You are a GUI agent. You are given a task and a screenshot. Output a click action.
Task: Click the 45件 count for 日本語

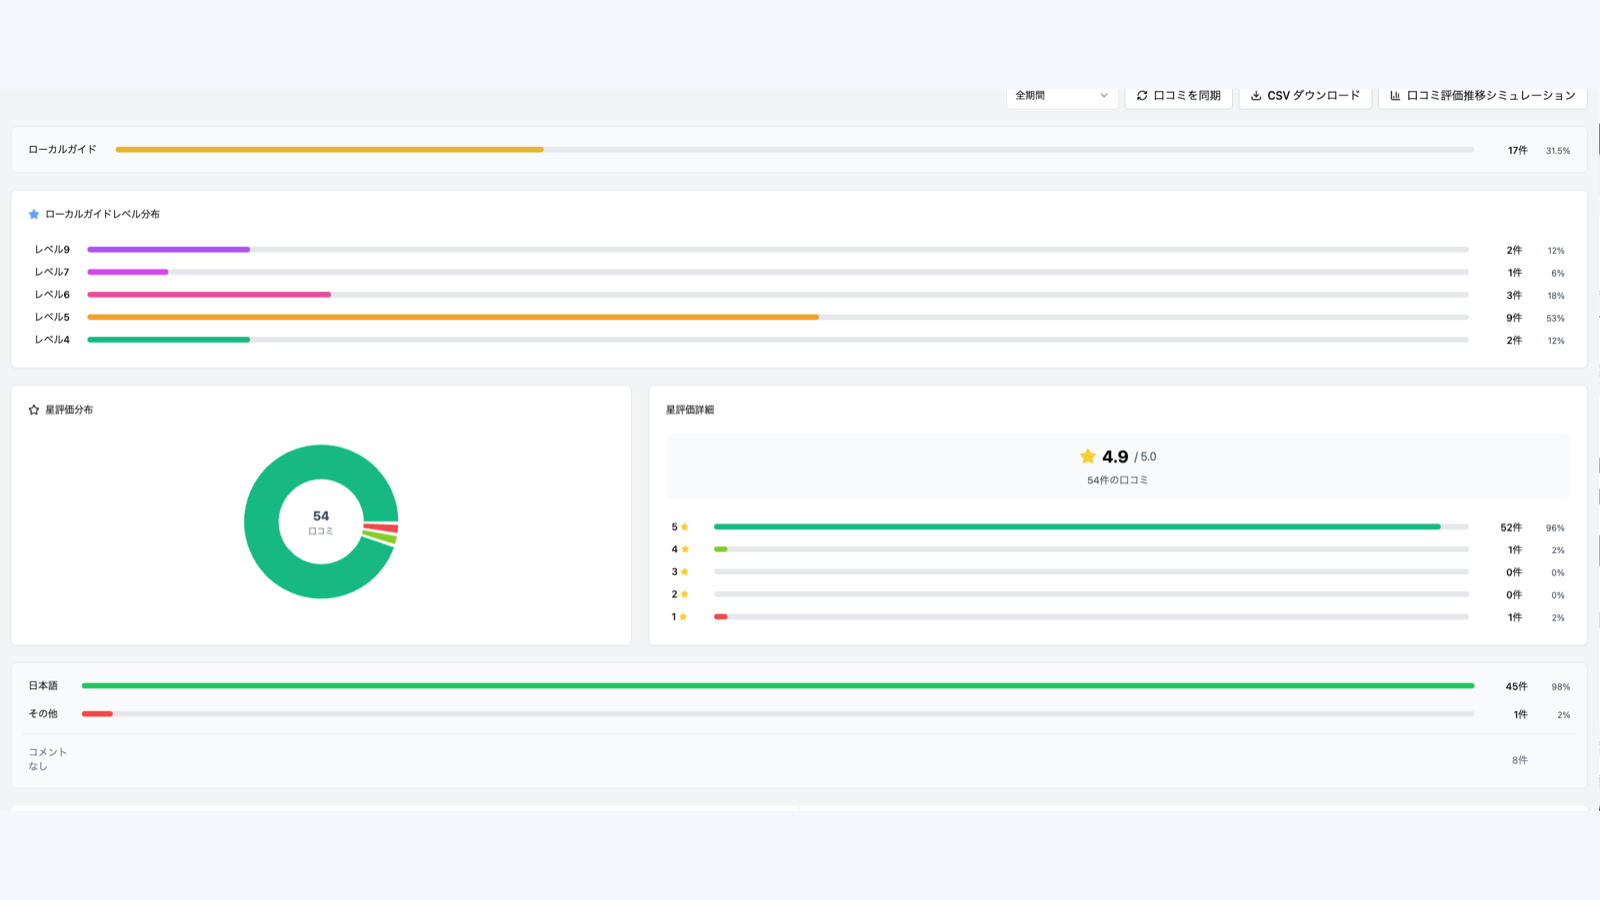point(1516,687)
